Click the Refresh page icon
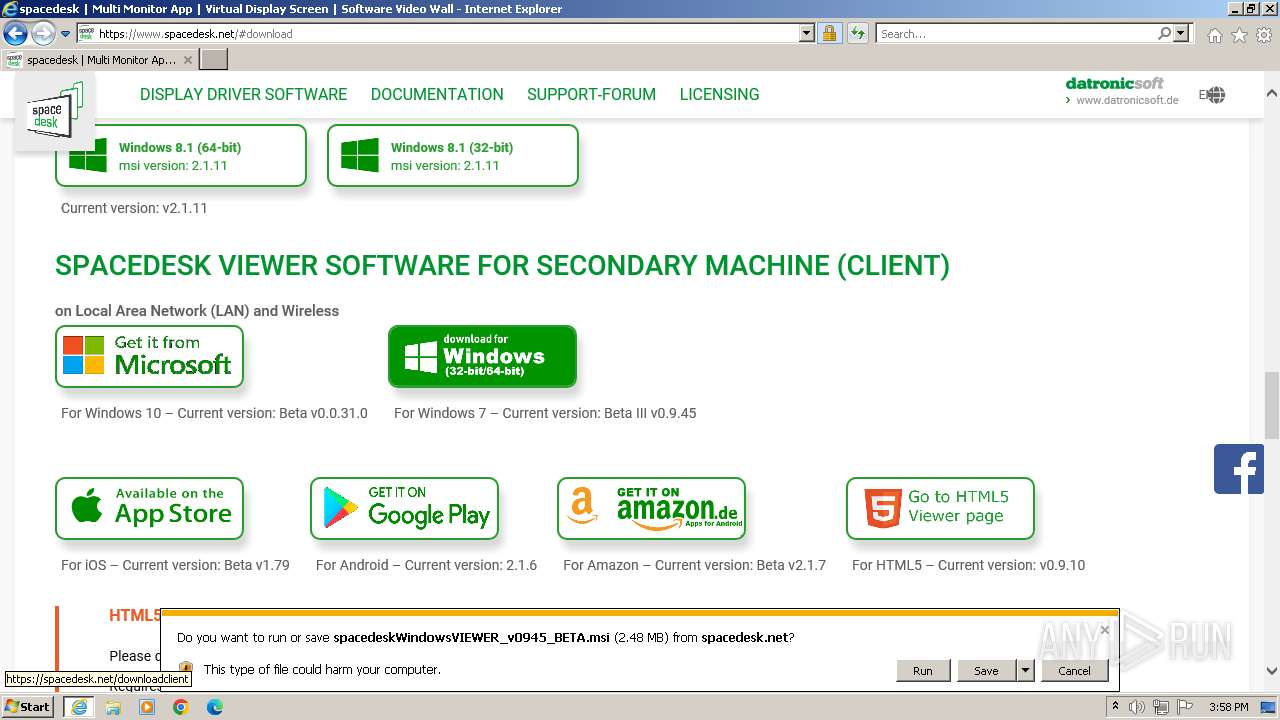The image size is (1280, 720). click(857, 33)
